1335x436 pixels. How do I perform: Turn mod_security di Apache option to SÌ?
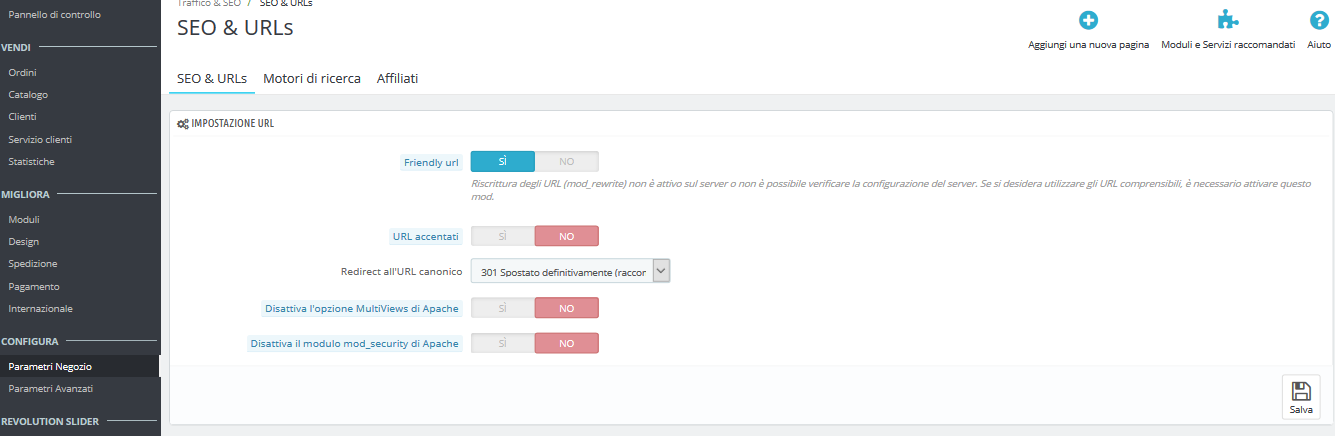(503, 343)
